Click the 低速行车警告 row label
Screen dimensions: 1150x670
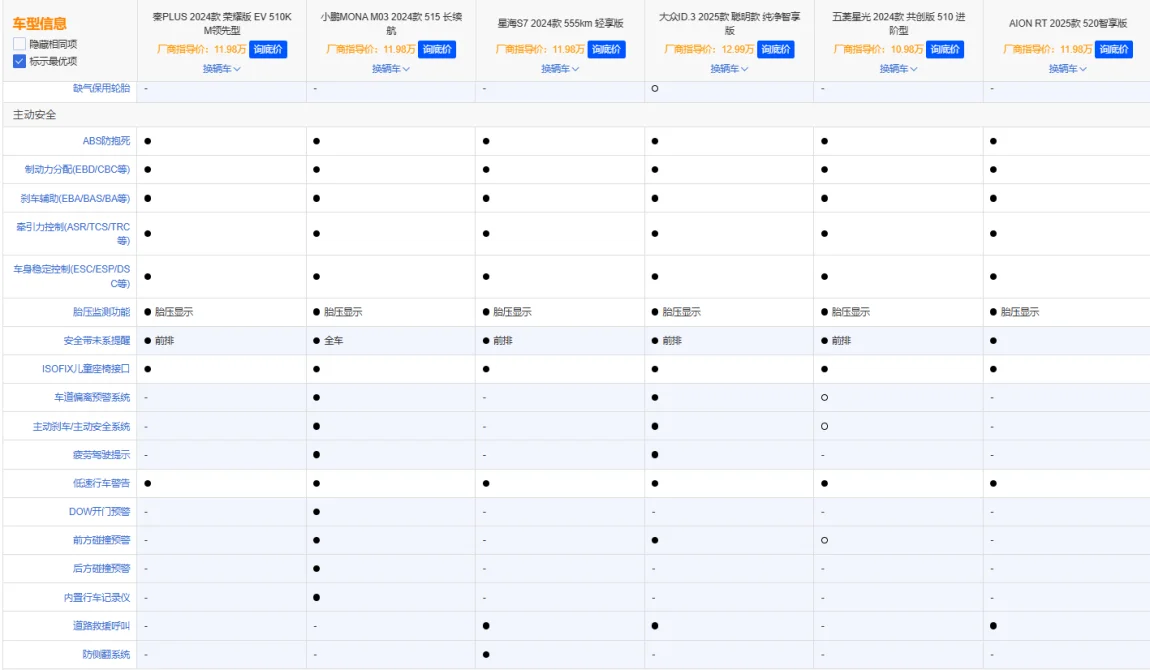pyautogui.click(x=101, y=483)
